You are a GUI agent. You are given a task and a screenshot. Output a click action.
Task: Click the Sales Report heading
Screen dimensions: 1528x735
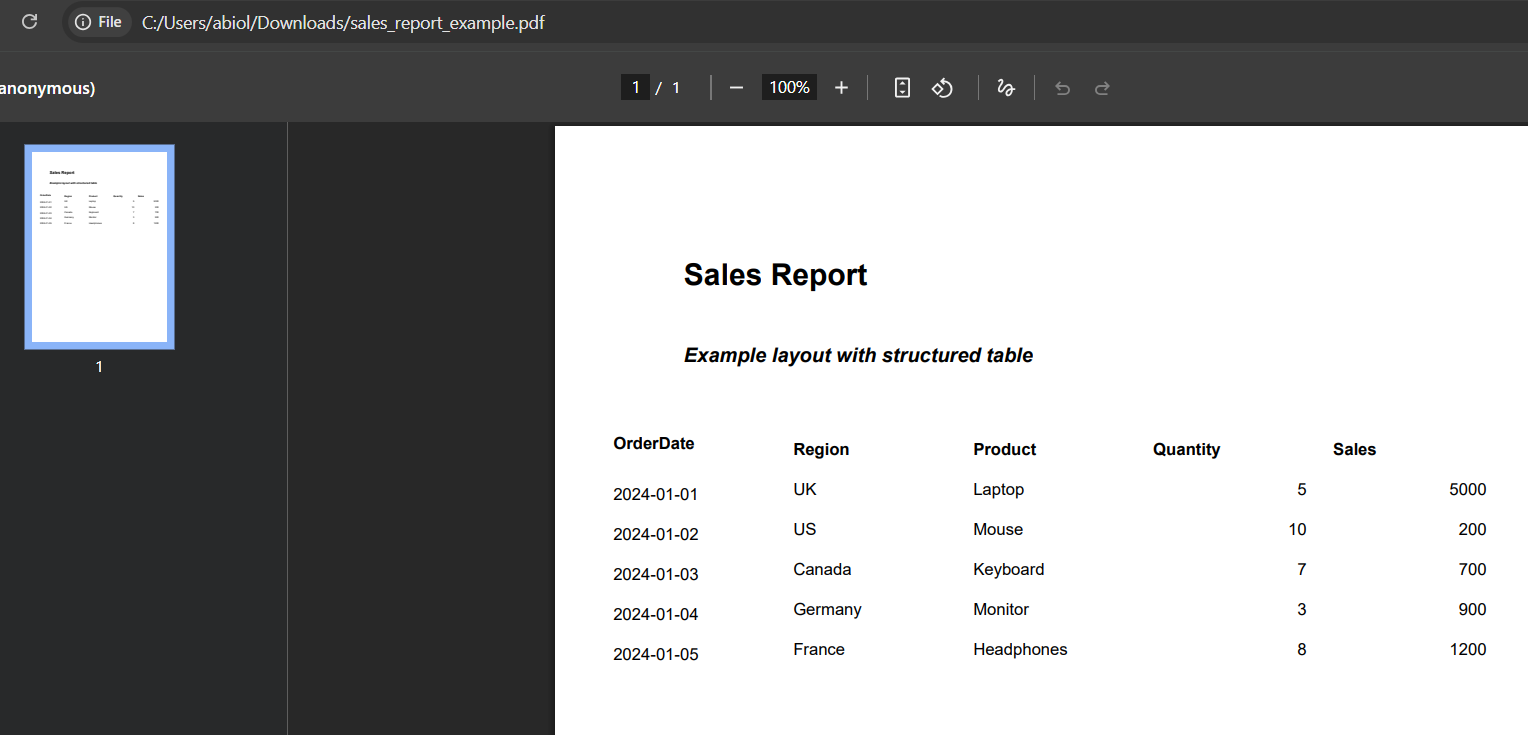pos(775,275)
